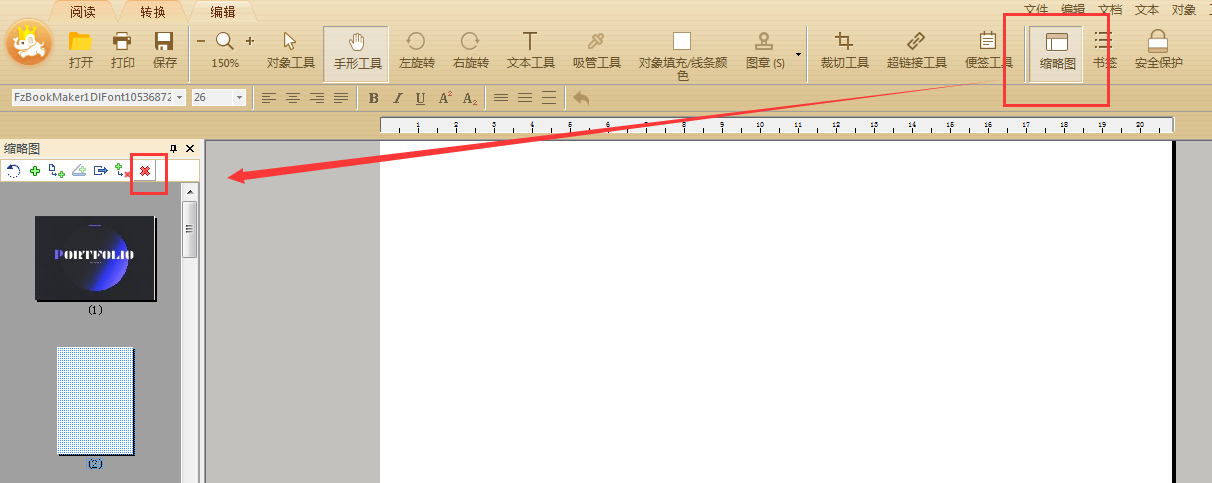The width and height of the screenshot is (1212, 483).
Task: Select the 超链接工具 (Hyperlink tool)
Action: coord(916,51)
